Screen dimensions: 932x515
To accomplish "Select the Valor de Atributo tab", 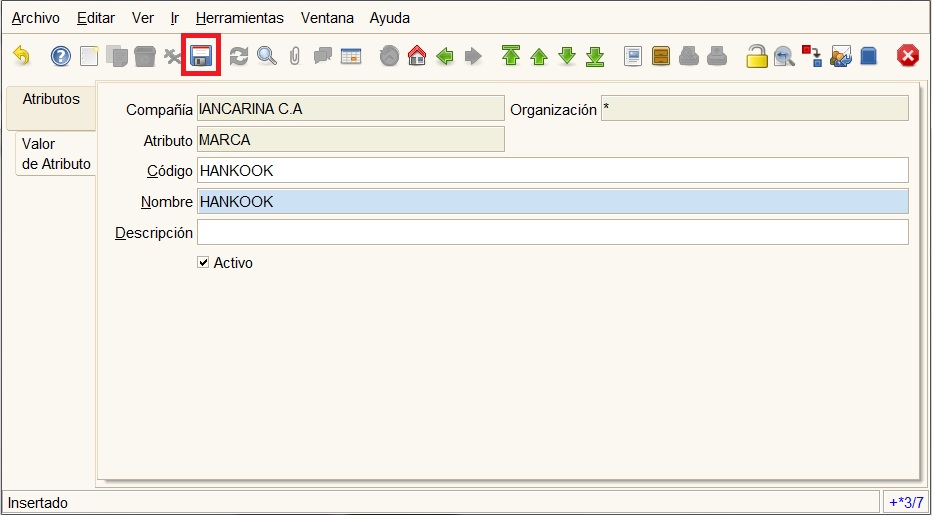I will click(56, 153).
